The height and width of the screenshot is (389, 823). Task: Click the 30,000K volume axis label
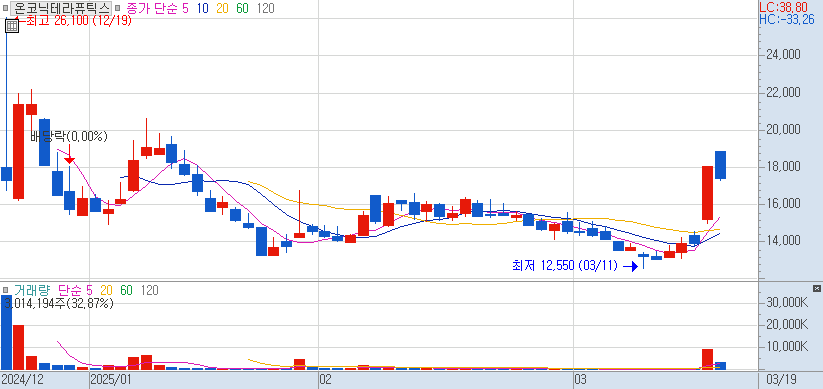click(x=786, y=303)
